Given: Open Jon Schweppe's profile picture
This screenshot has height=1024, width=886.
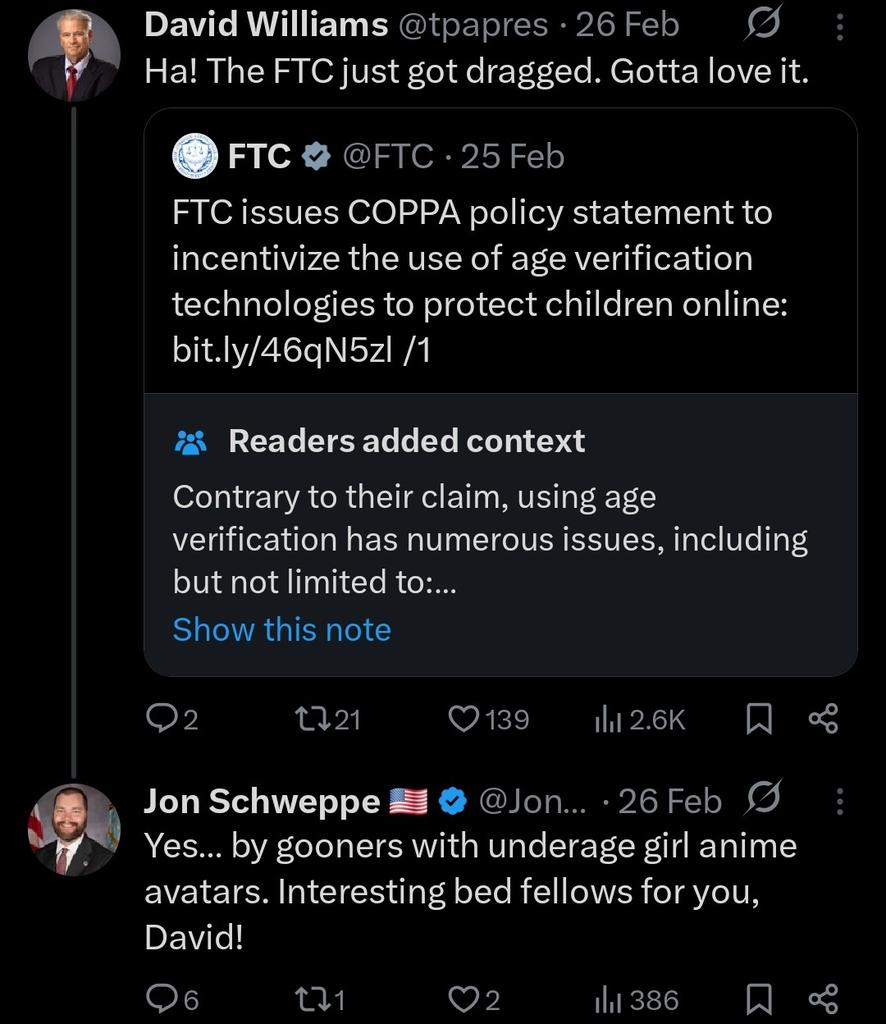Looking at the screenshot, I should [x=74, y=829].
